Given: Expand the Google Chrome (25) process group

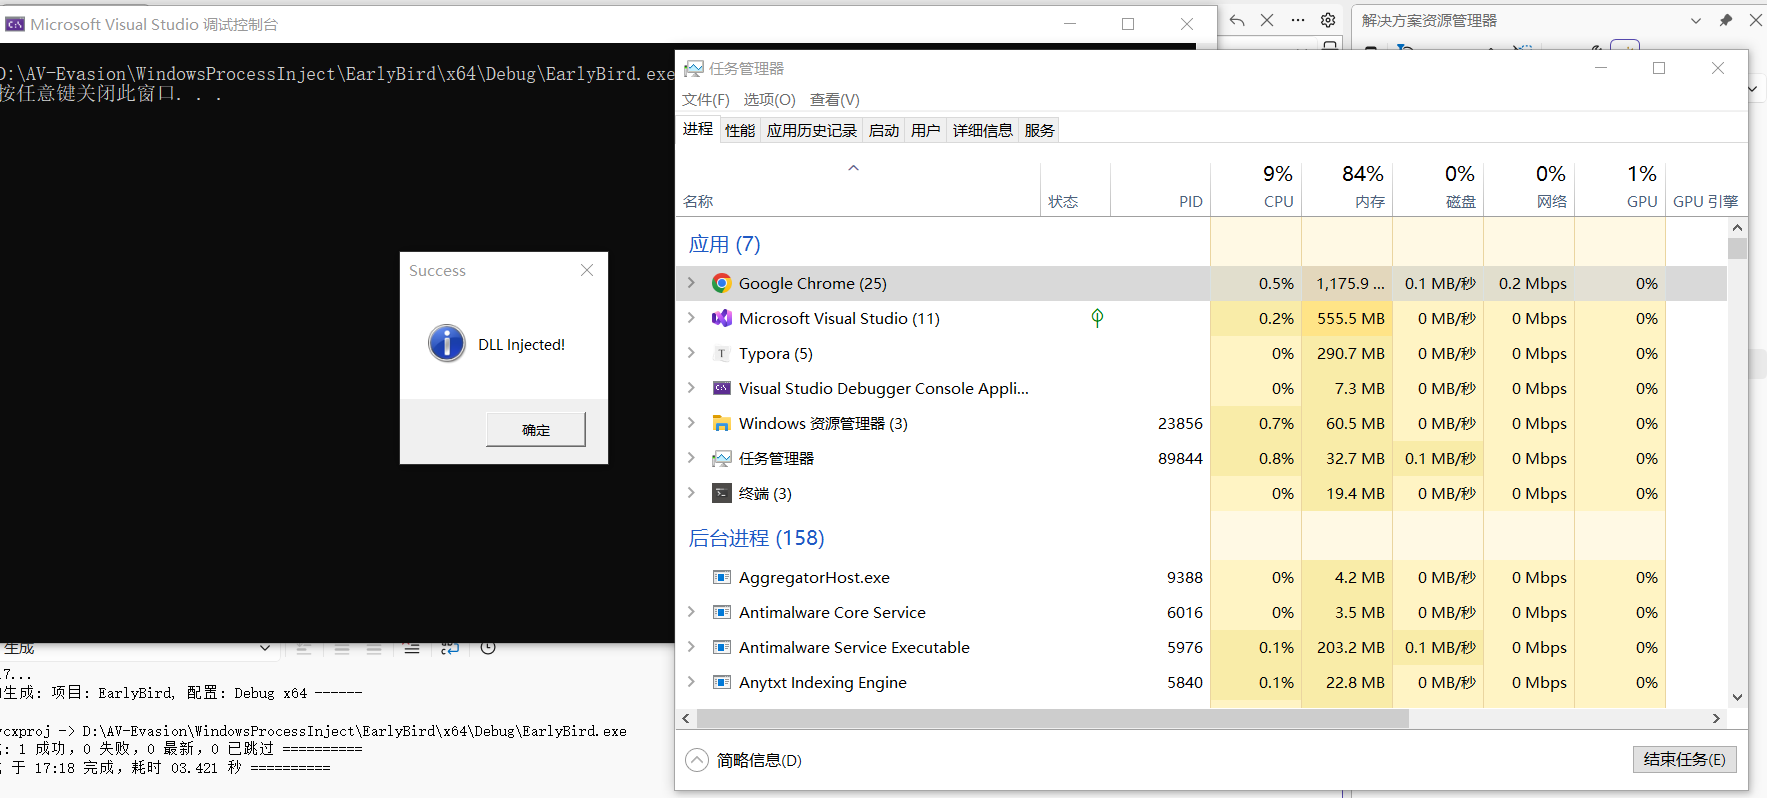Looking at the screenshot, I should 691,284.
